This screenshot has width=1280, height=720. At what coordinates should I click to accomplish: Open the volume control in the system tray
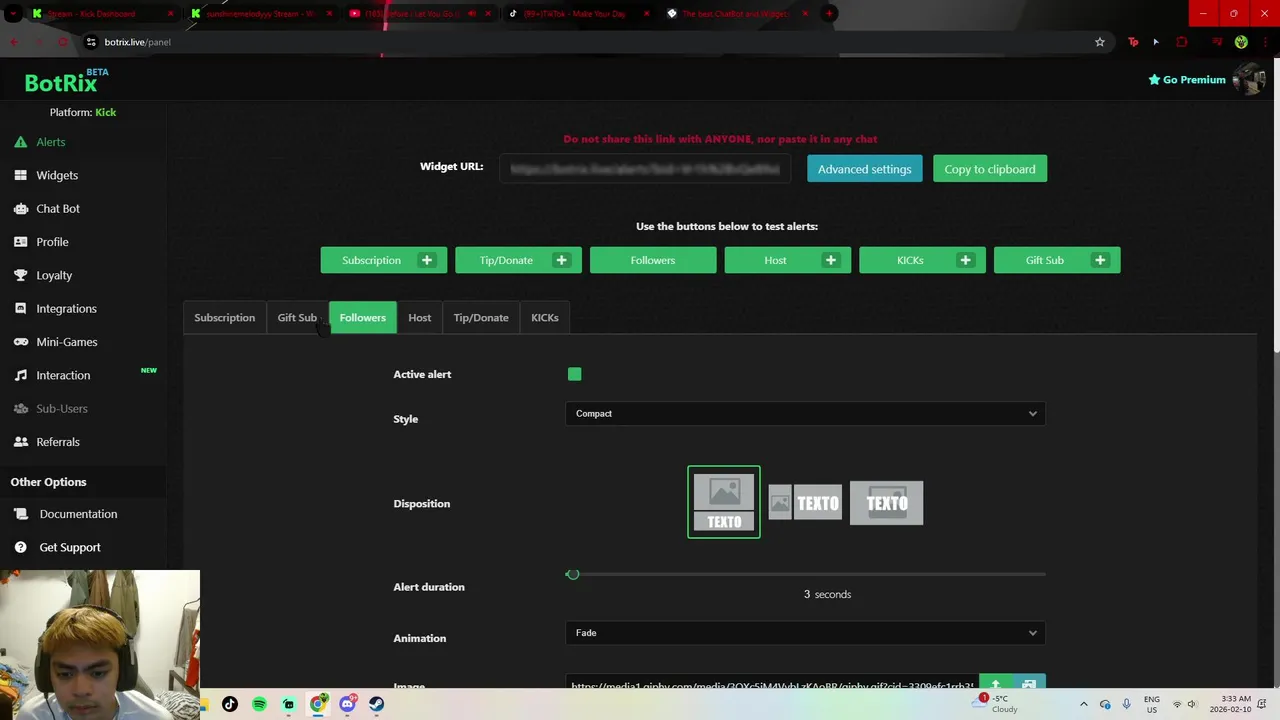click(x=1192, y=704)
